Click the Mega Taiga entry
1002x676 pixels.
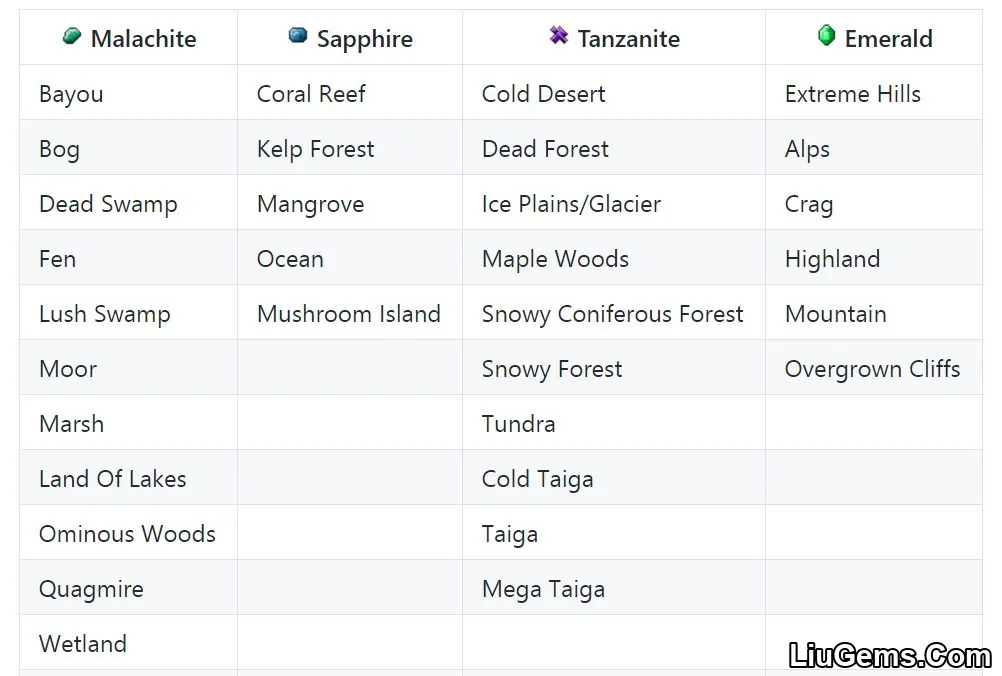(543, 590)
